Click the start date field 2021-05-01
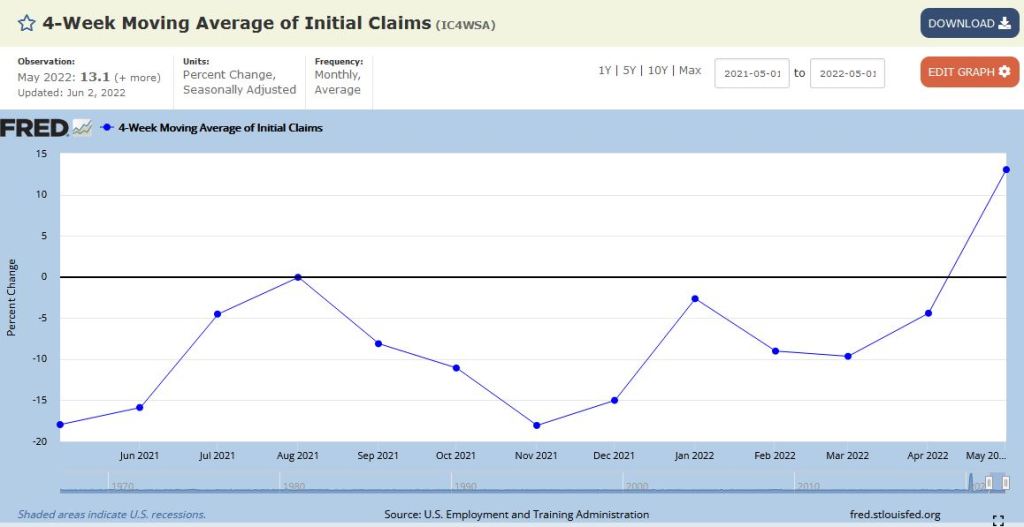Screen dimensions: 1024x527 [x=751, y=73]
